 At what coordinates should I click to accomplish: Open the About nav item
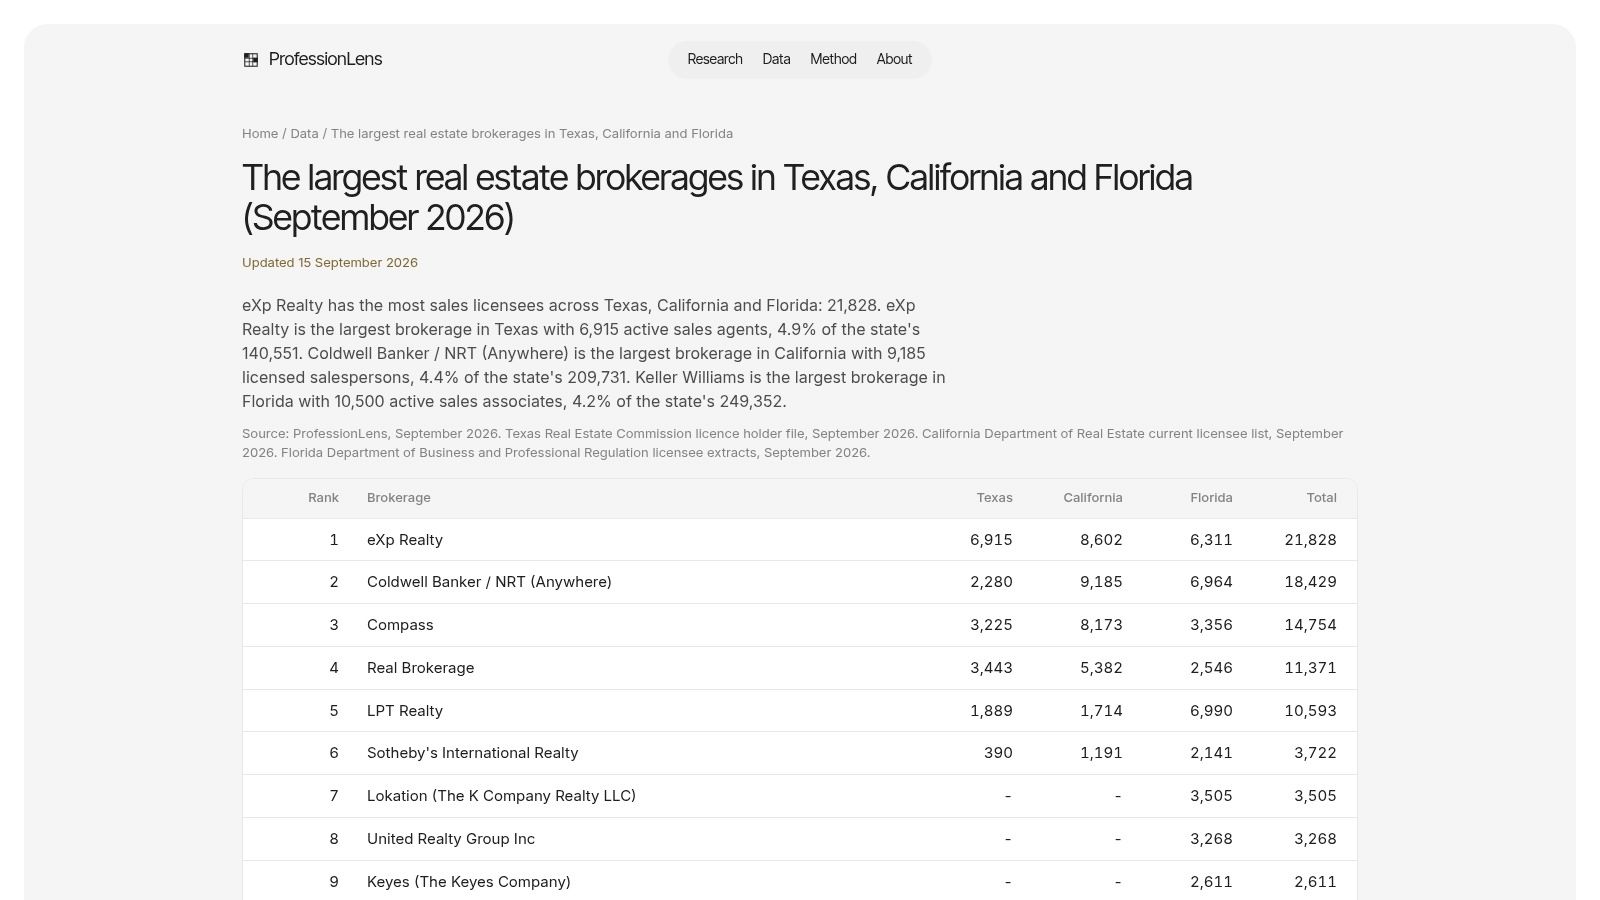894,59
